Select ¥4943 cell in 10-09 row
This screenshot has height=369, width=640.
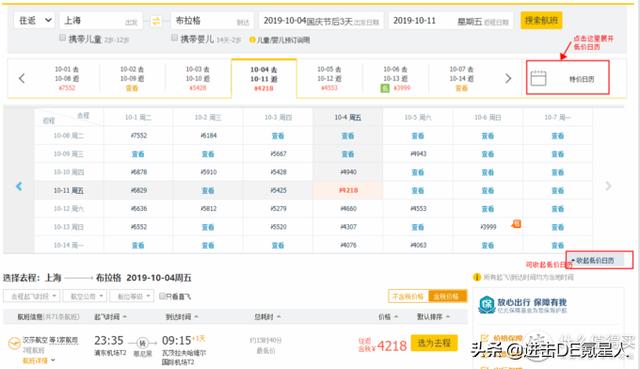pos(418,154)
